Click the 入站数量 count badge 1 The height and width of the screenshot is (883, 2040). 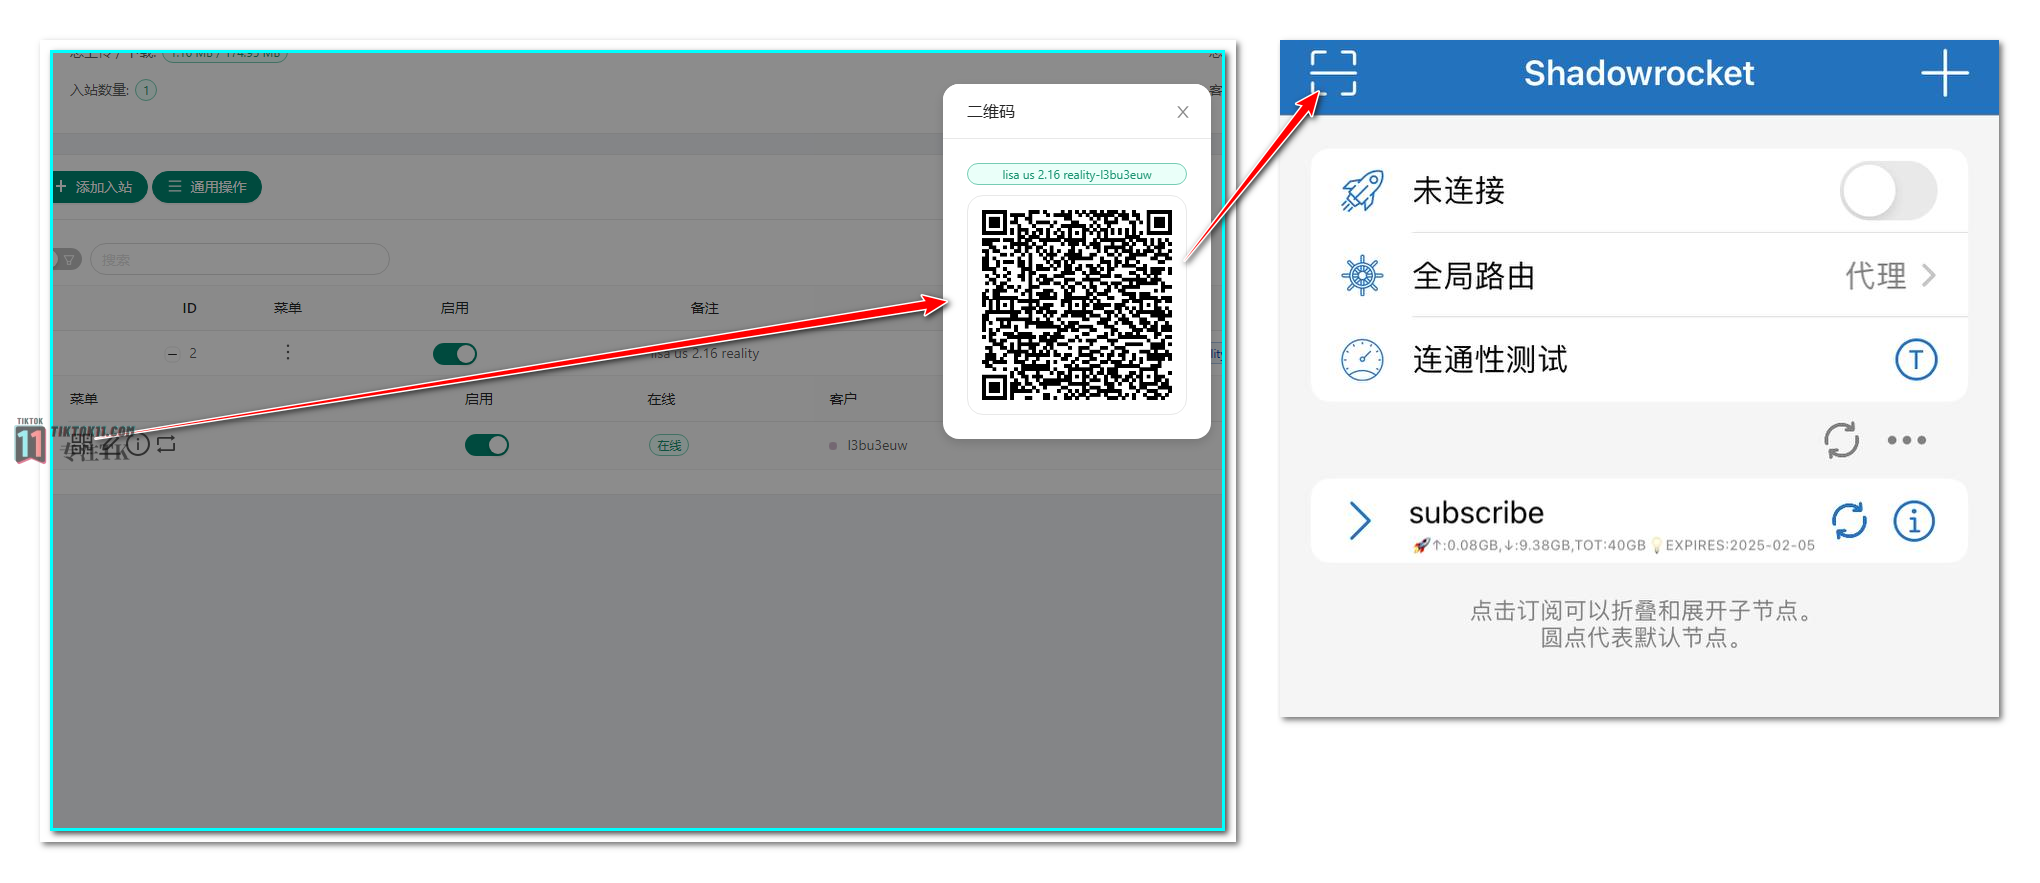146,90
